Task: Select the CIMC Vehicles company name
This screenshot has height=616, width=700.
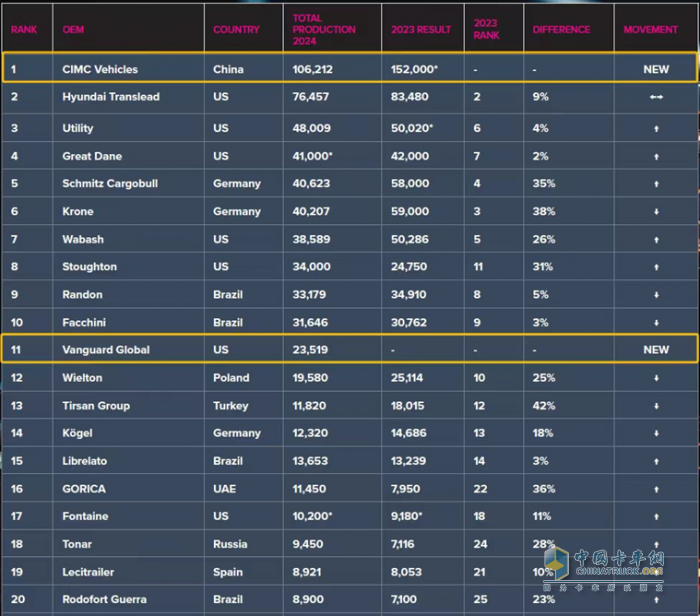Action: tap(100, 69)
